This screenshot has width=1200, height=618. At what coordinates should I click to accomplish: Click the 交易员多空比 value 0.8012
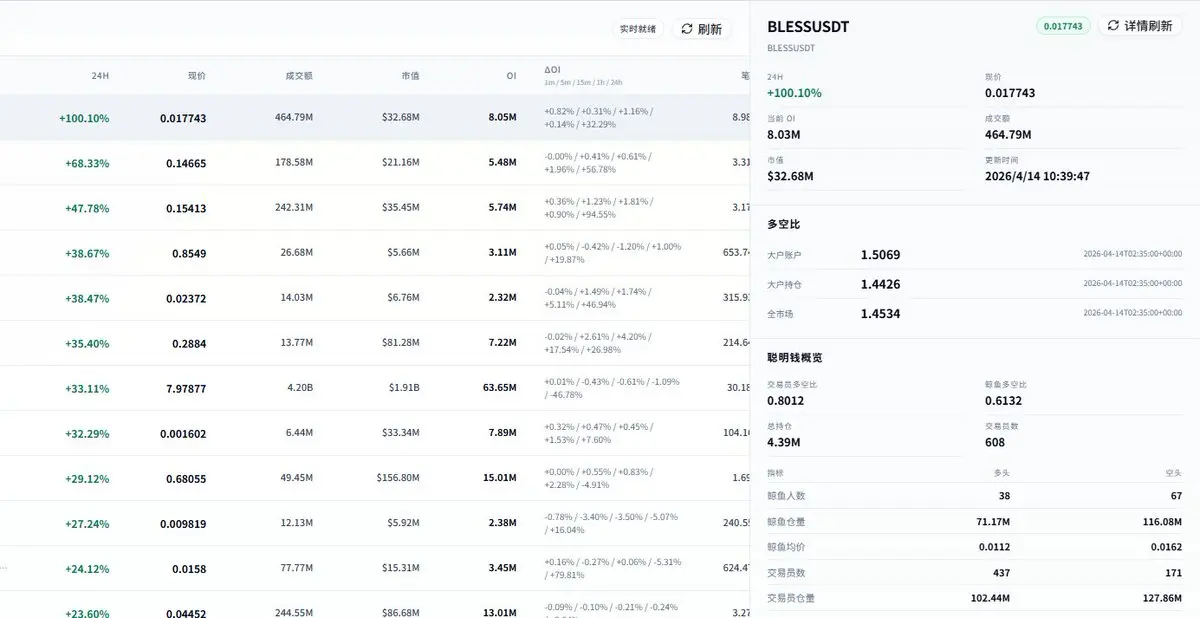tap(785, 401)
